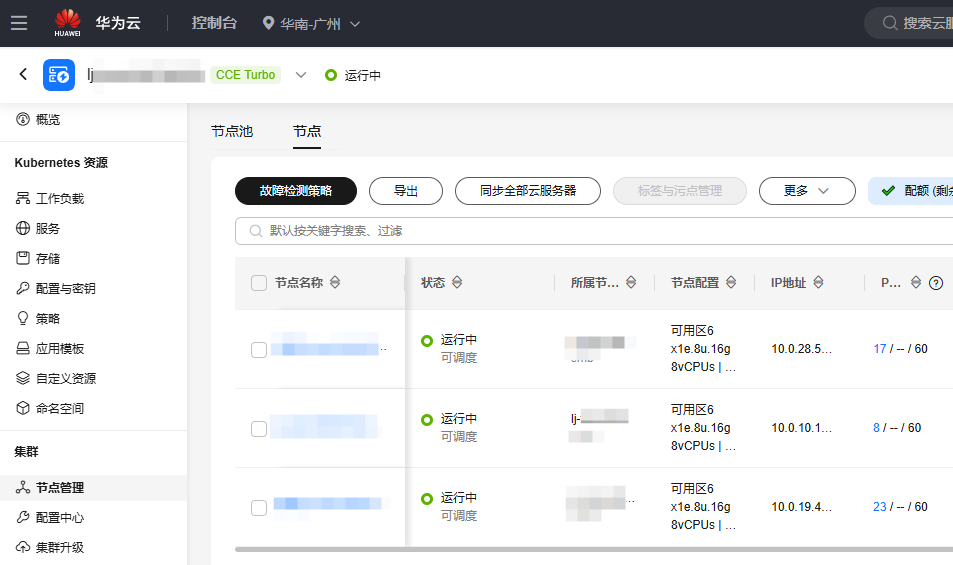
Task: Focus the keyword search filter field
Action: coord(594,231)
